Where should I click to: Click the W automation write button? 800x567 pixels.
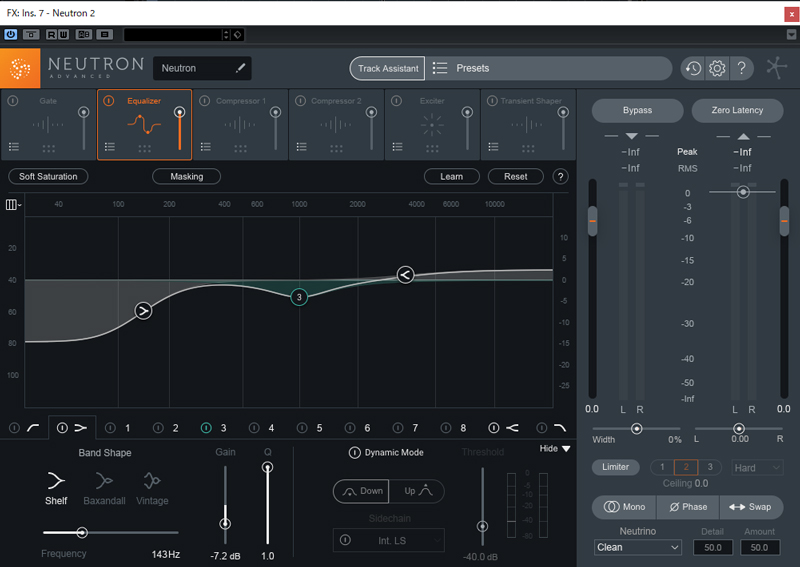(x=63, y=34)
